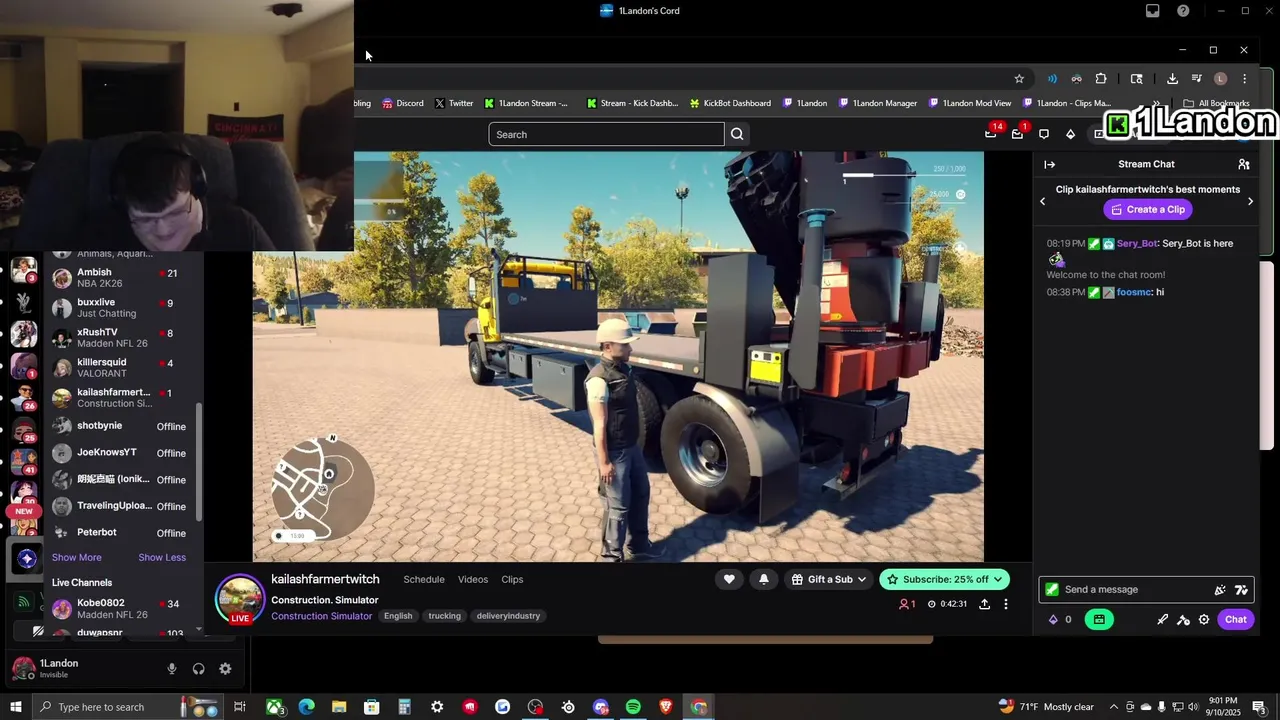Switch to the Clips tab
The image size is (1280, 720).
[x=512, y=579]
